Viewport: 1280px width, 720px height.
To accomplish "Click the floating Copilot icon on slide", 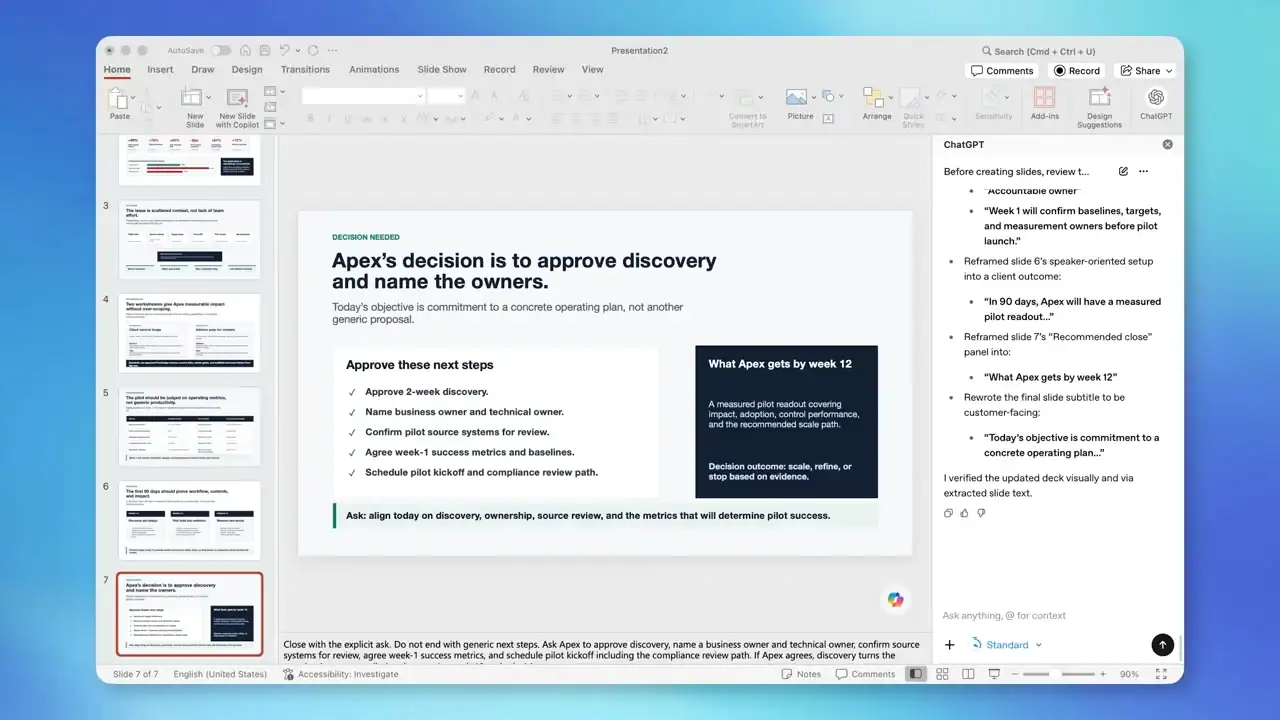I will 895,599.
